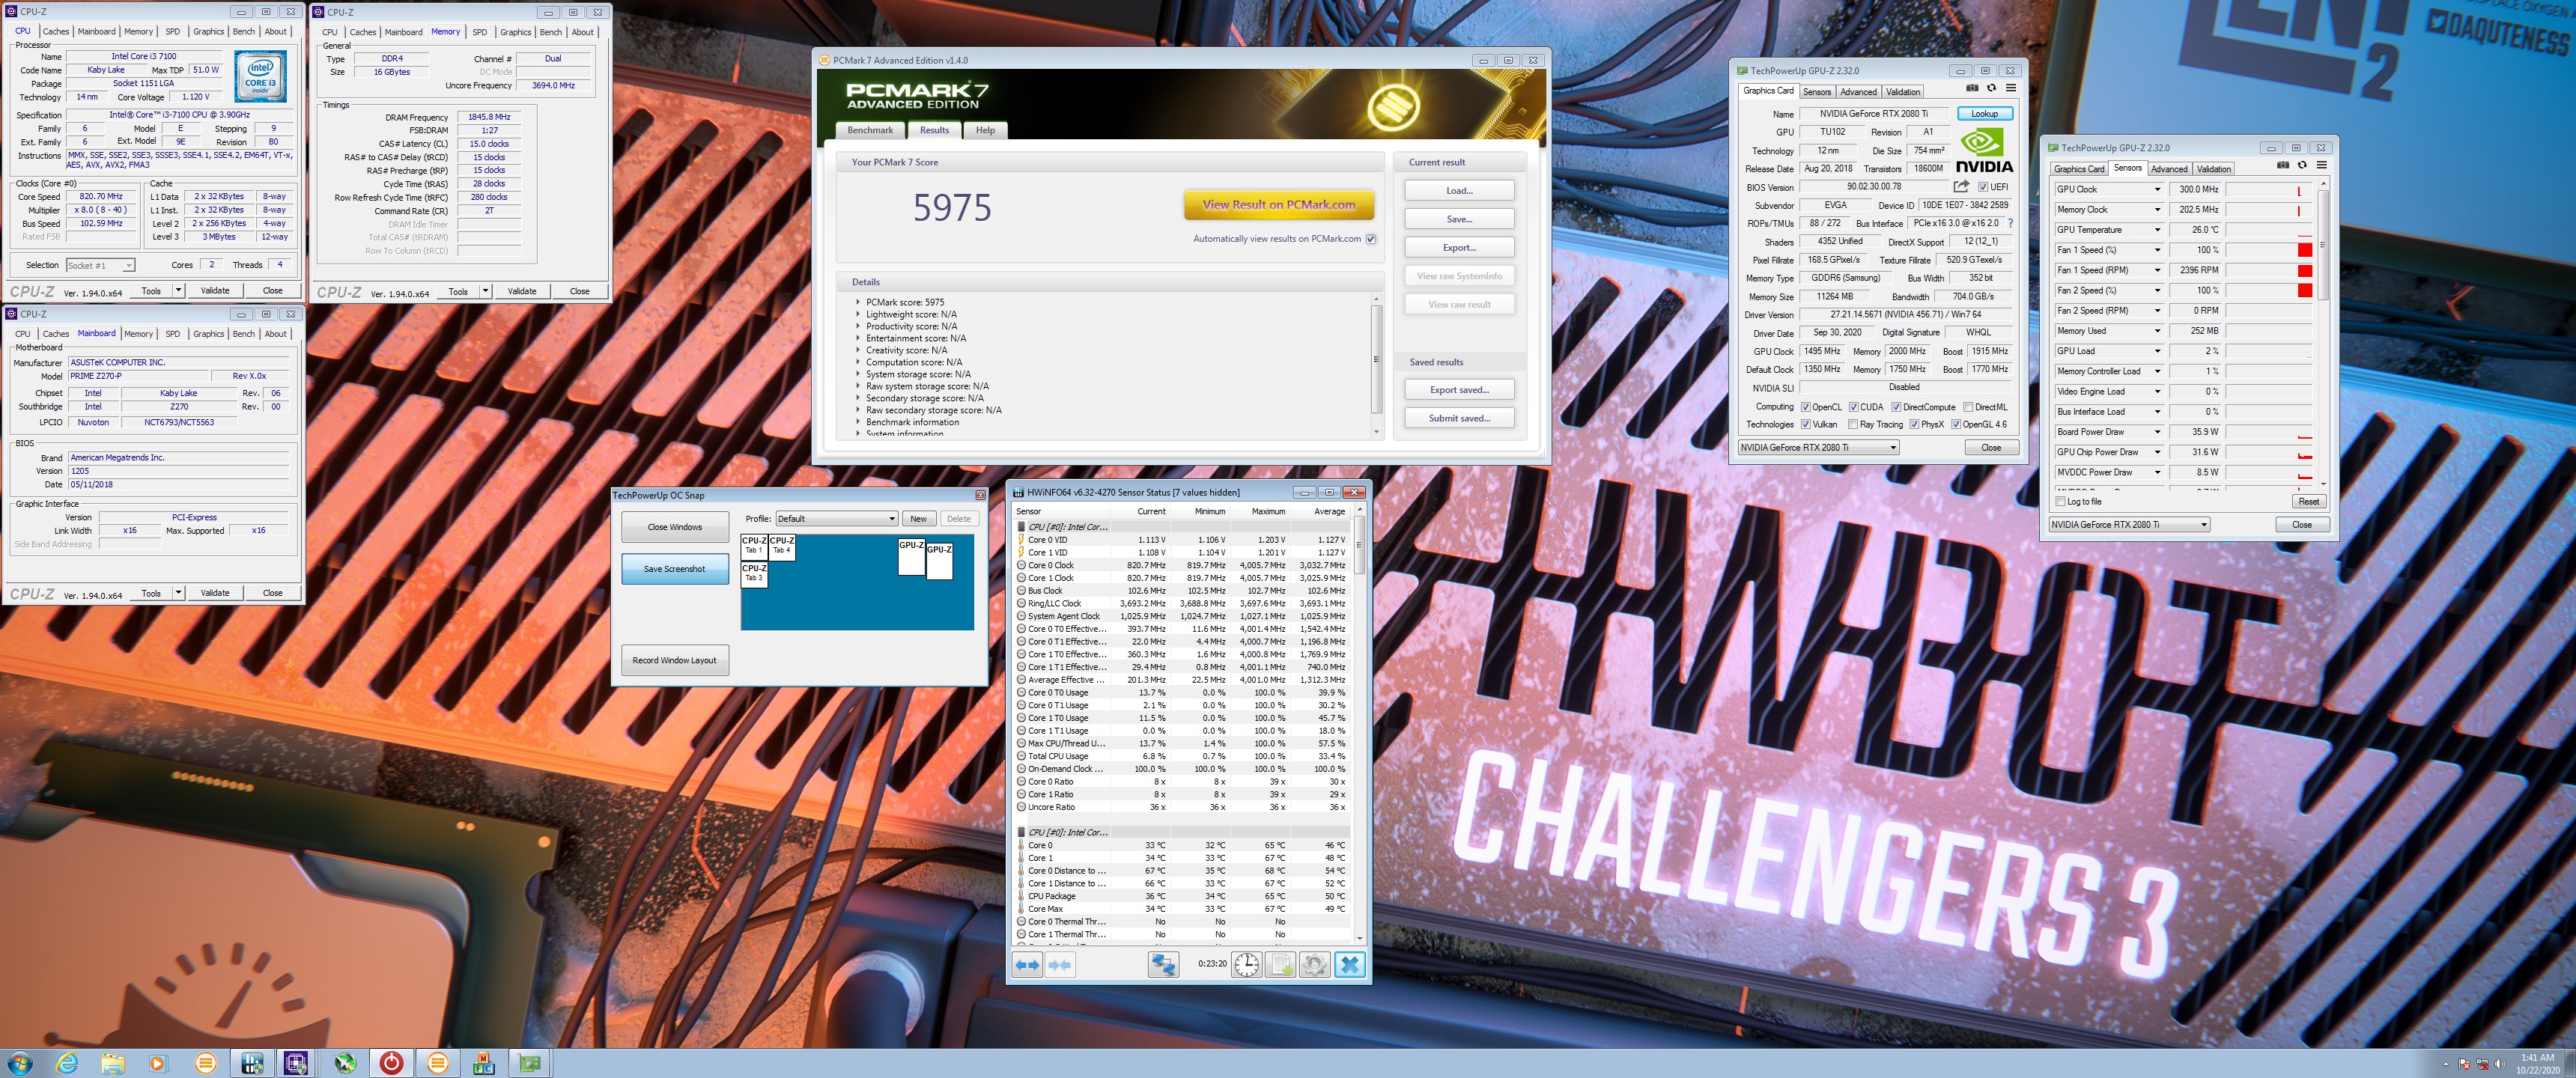Toggle CUDA checkbox in GPU-Z
Viewport: 2576px width, 1078px height.
tap(1853, 407)
